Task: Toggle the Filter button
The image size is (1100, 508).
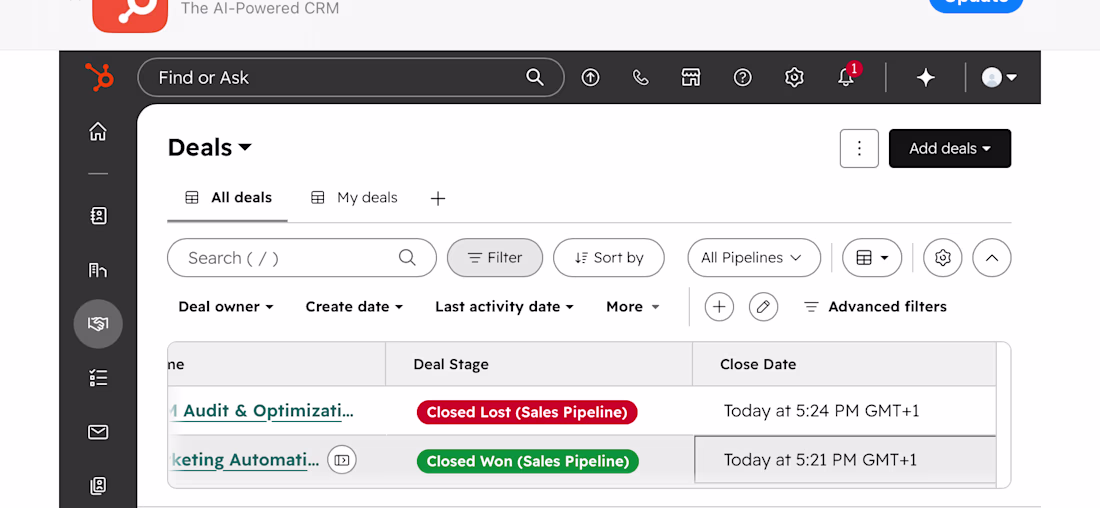Action: 495,258
